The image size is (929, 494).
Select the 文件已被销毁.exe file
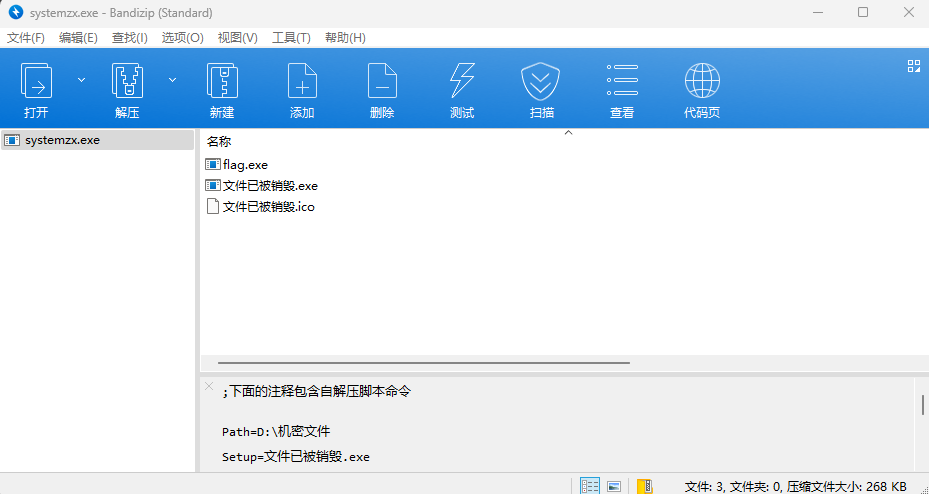261,186
